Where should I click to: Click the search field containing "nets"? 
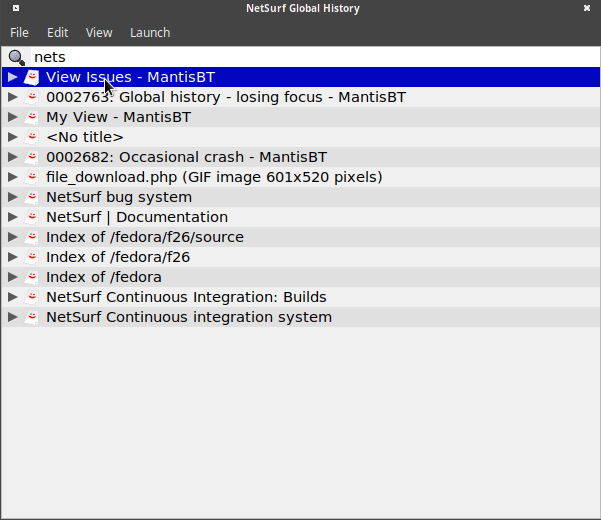(300, 57)
